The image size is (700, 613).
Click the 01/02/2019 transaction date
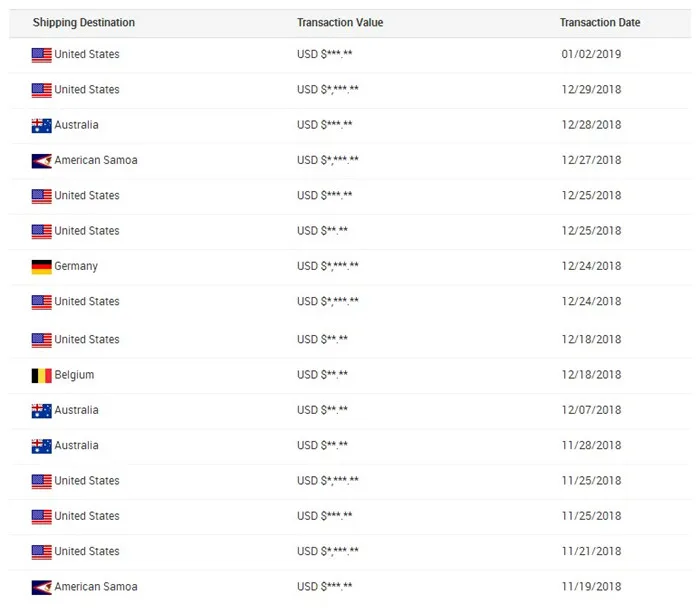click(x=591, y=54)
